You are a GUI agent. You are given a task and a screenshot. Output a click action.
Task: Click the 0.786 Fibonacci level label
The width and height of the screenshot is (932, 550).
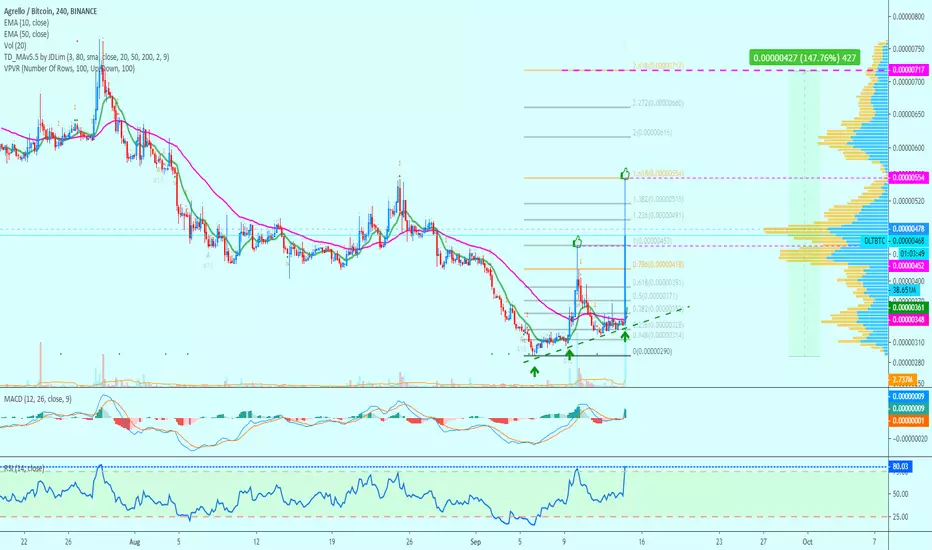(x=658, y=264)
